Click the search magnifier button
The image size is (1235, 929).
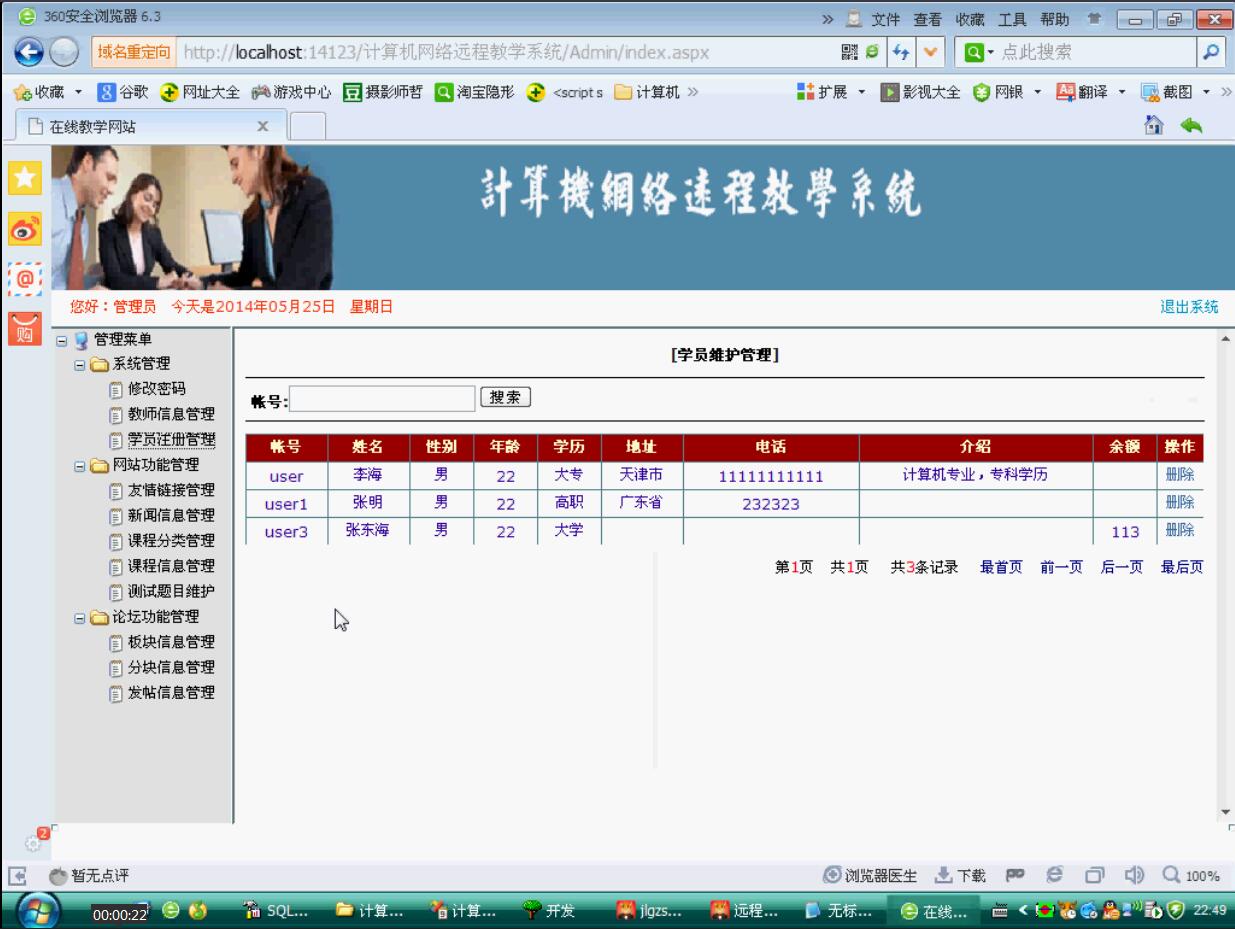(1210, 52)
